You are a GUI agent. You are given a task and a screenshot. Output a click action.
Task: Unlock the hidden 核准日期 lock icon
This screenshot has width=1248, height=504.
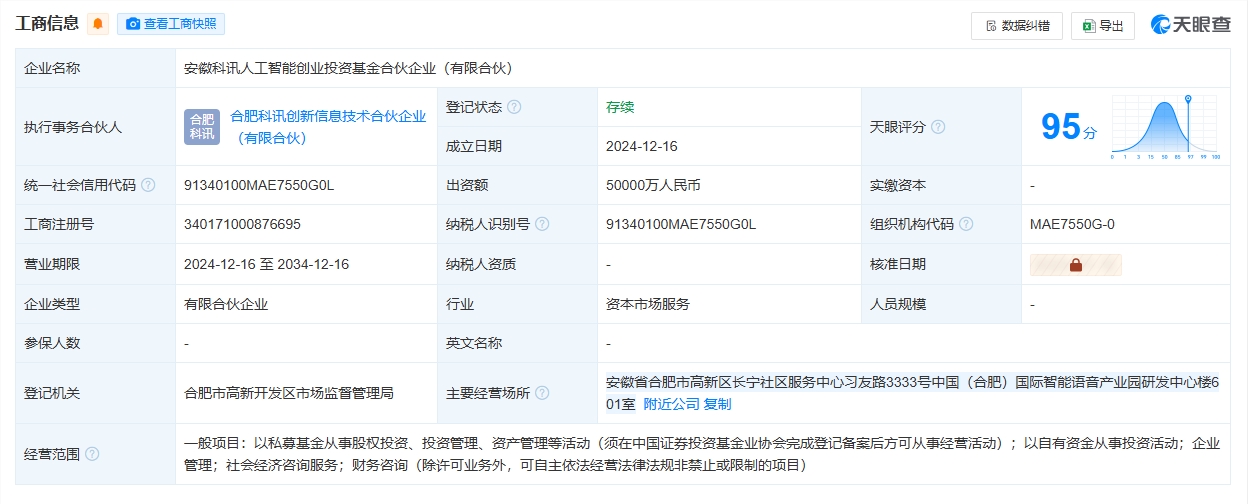1076,265
